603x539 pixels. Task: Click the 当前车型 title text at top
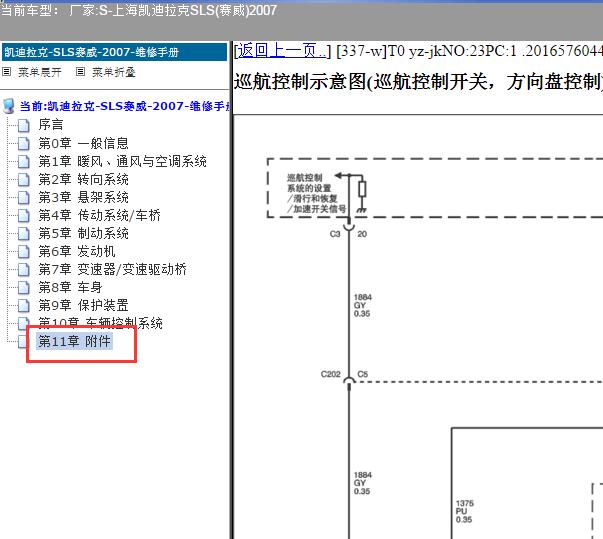point(138,10)
